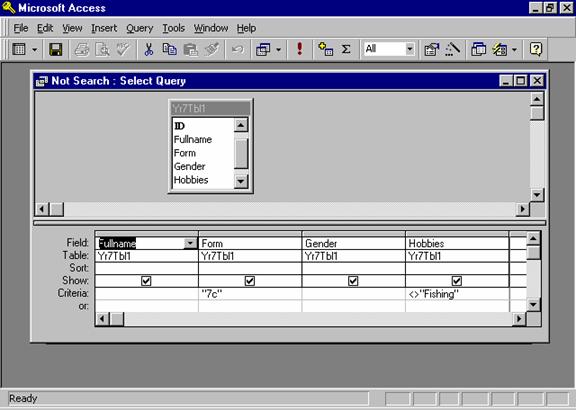Run Spelling check icon

[123, 49]
